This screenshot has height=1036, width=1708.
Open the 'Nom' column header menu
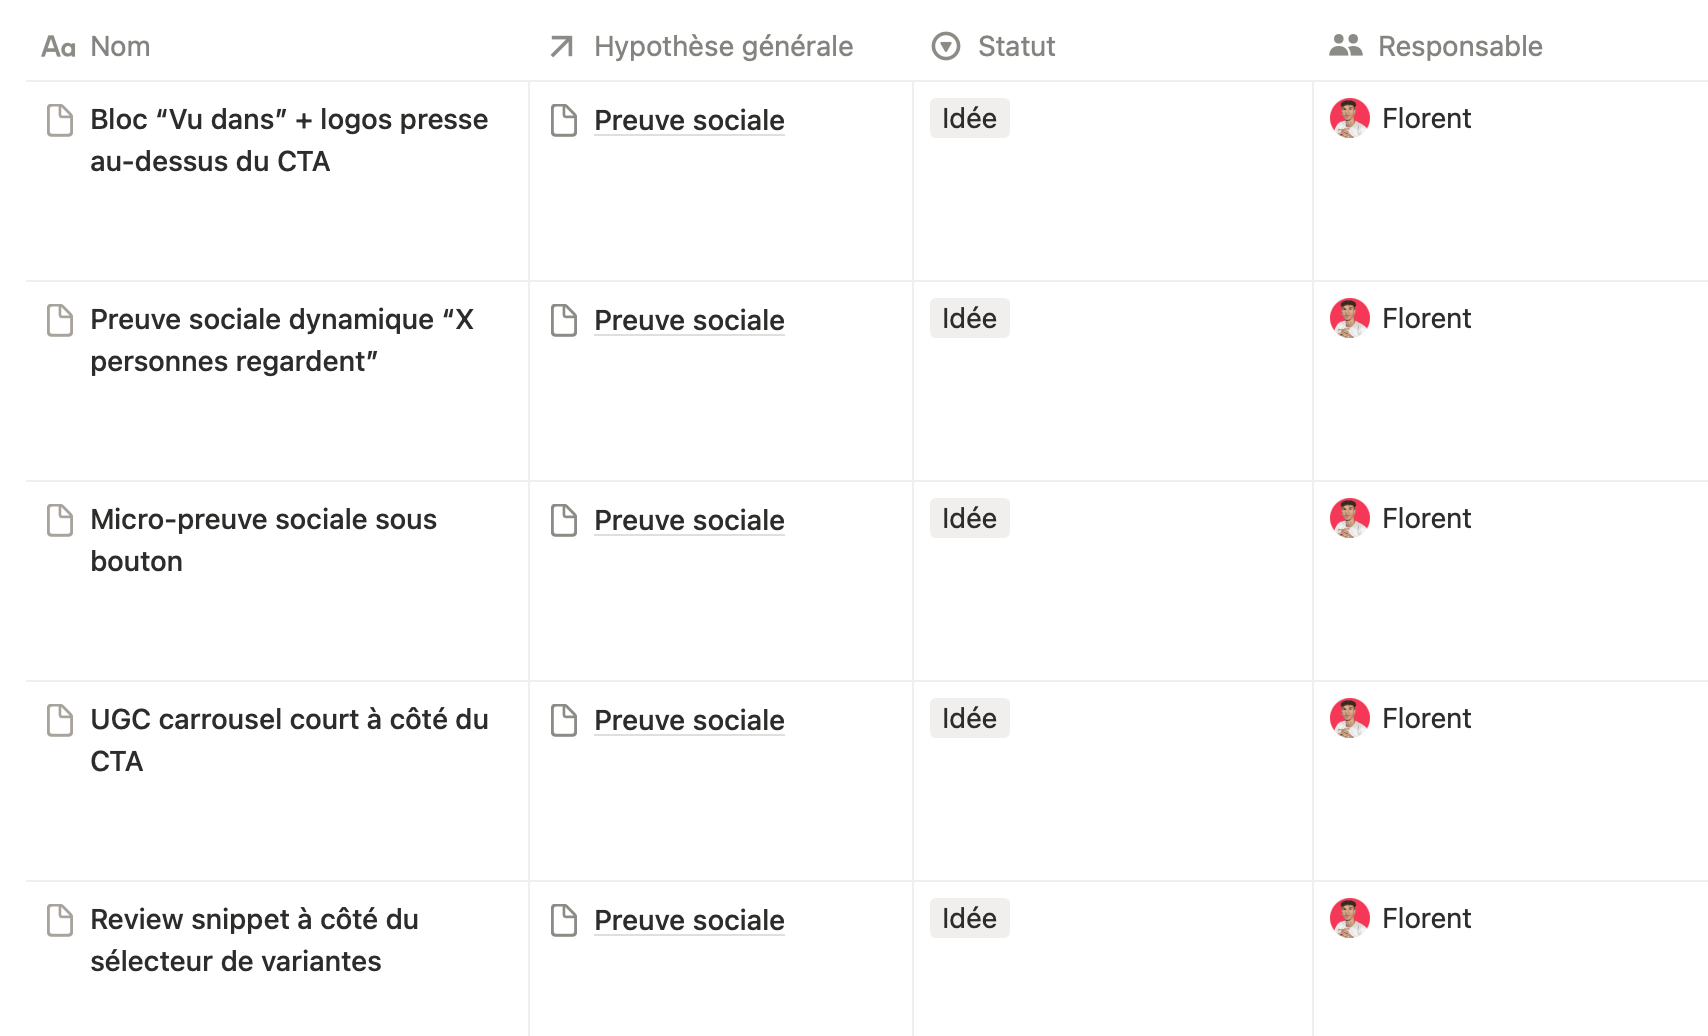coord(120,46)
